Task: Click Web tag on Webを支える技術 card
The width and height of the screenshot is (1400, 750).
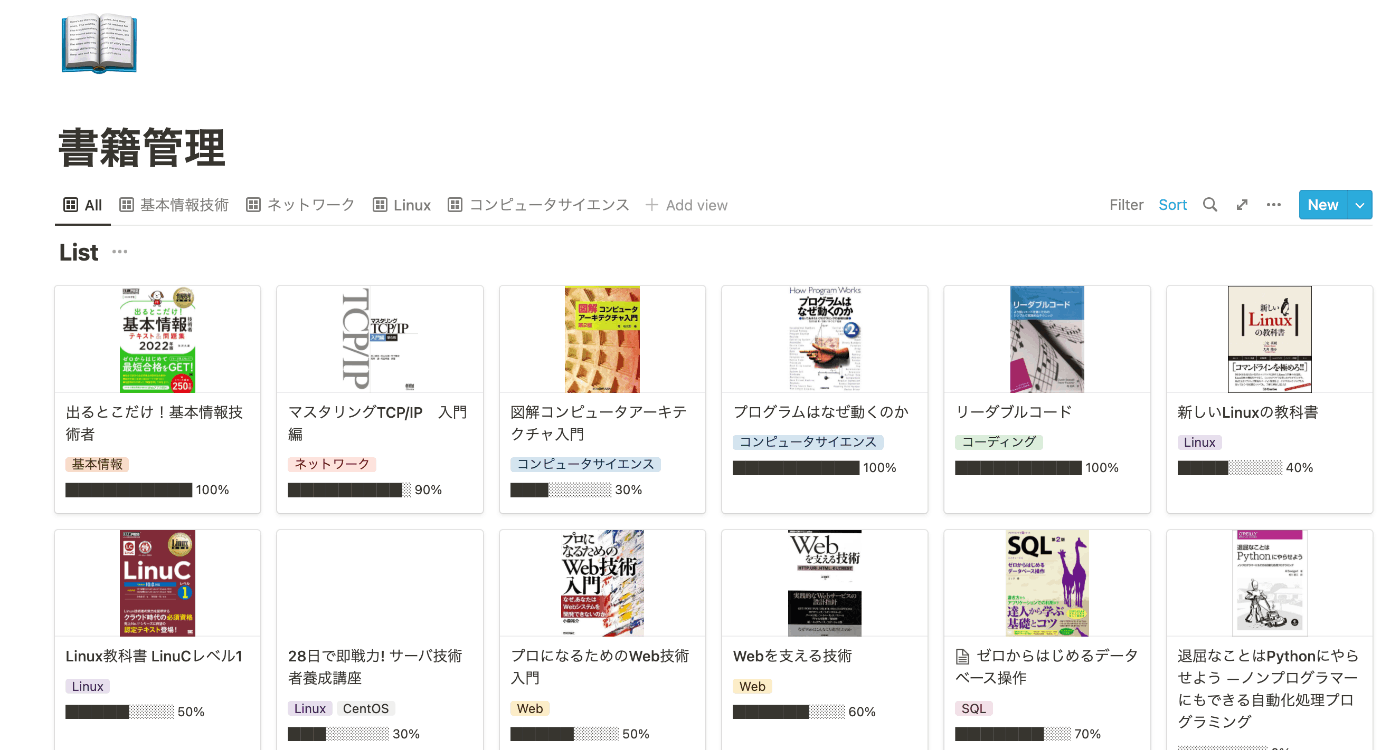Action: (x=753, y=686)
